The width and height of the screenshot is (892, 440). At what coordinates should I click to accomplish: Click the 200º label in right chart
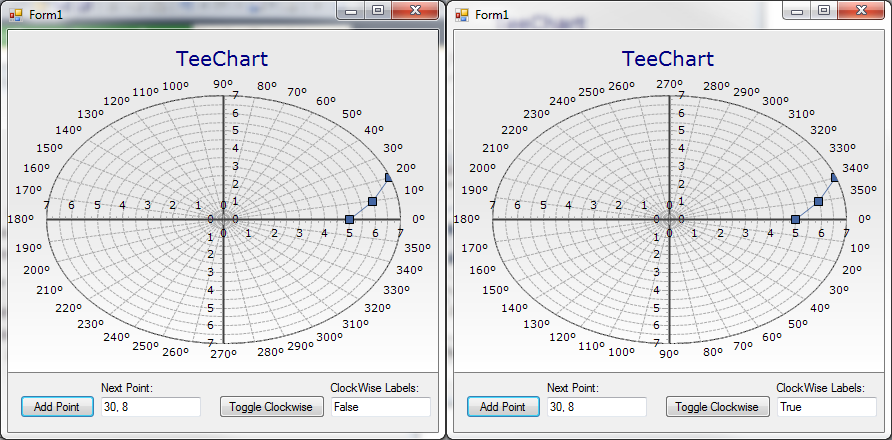[x=483, y=168]
